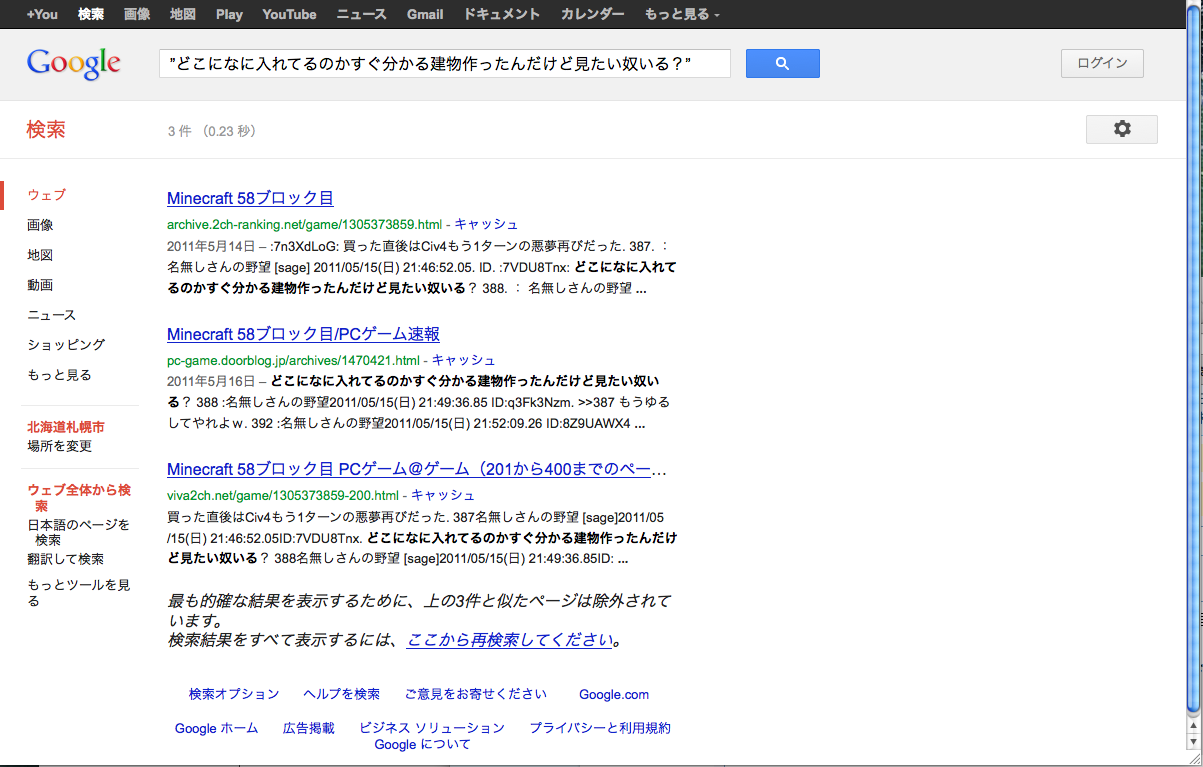Select ニュース in the left sidebar
Screen dimensions: 1203x767
[x=51, y=315]
